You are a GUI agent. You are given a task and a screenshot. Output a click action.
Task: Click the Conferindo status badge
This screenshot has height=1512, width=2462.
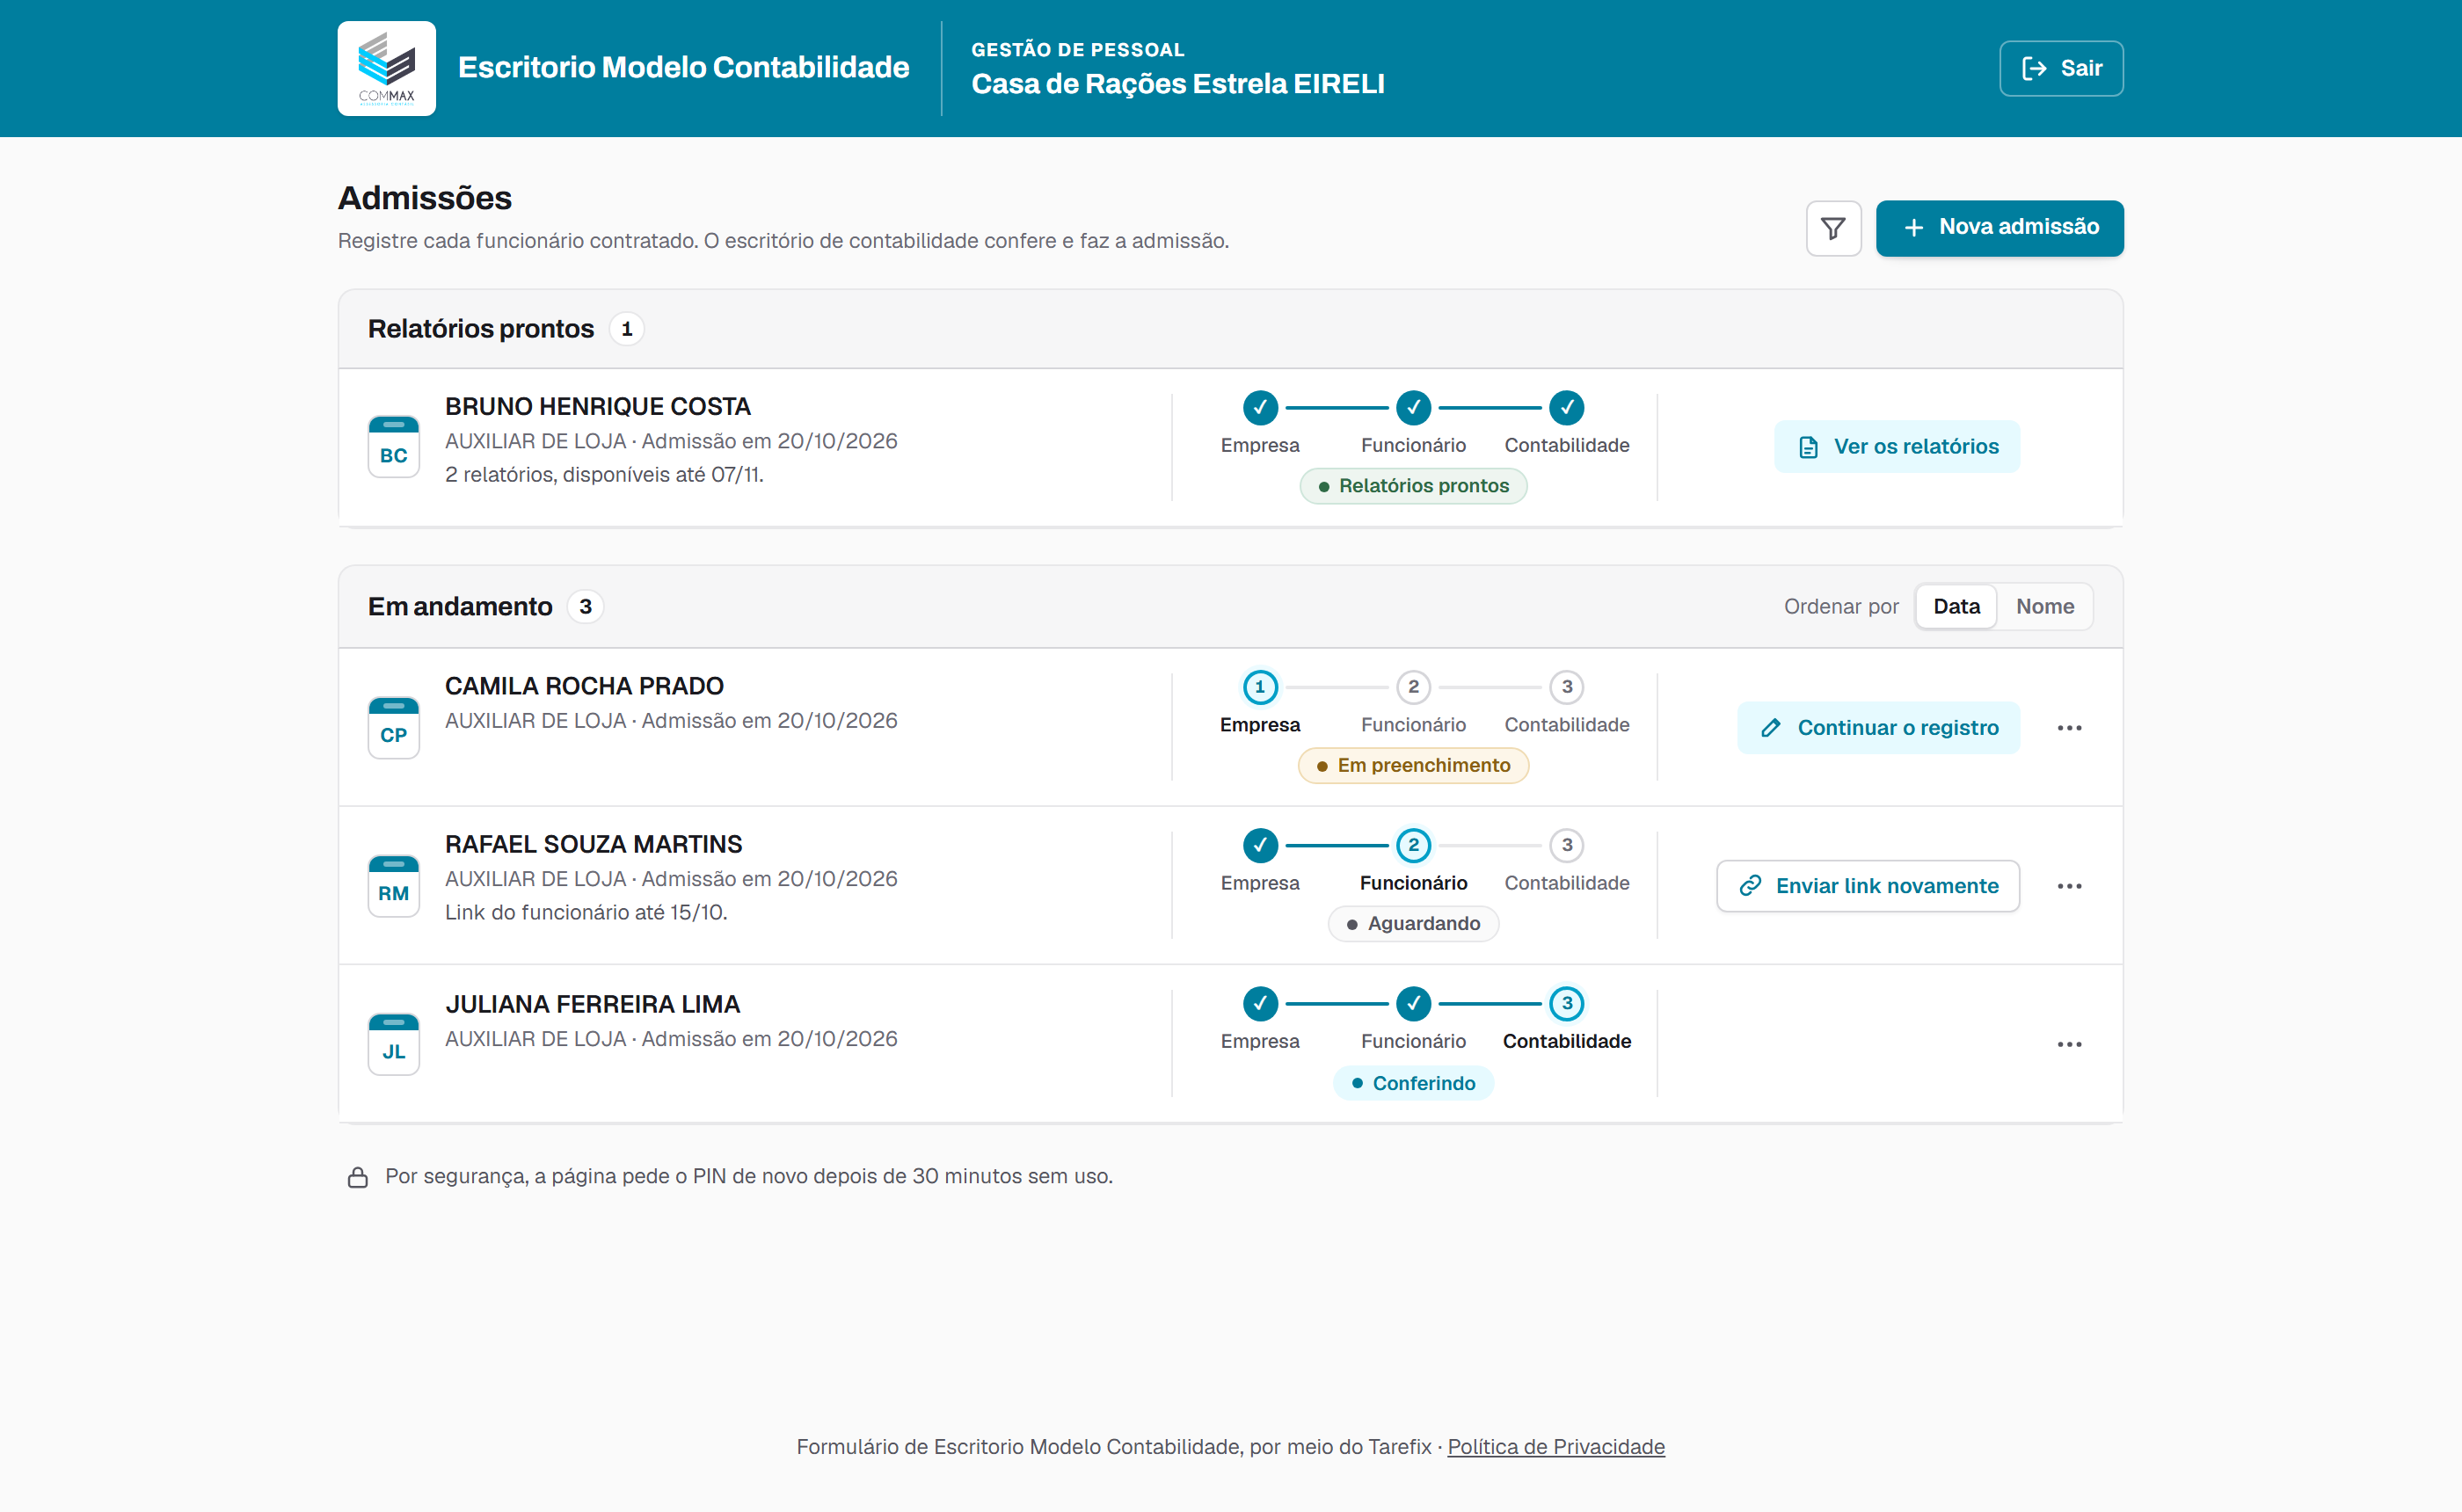(x=1413, y=1083)
